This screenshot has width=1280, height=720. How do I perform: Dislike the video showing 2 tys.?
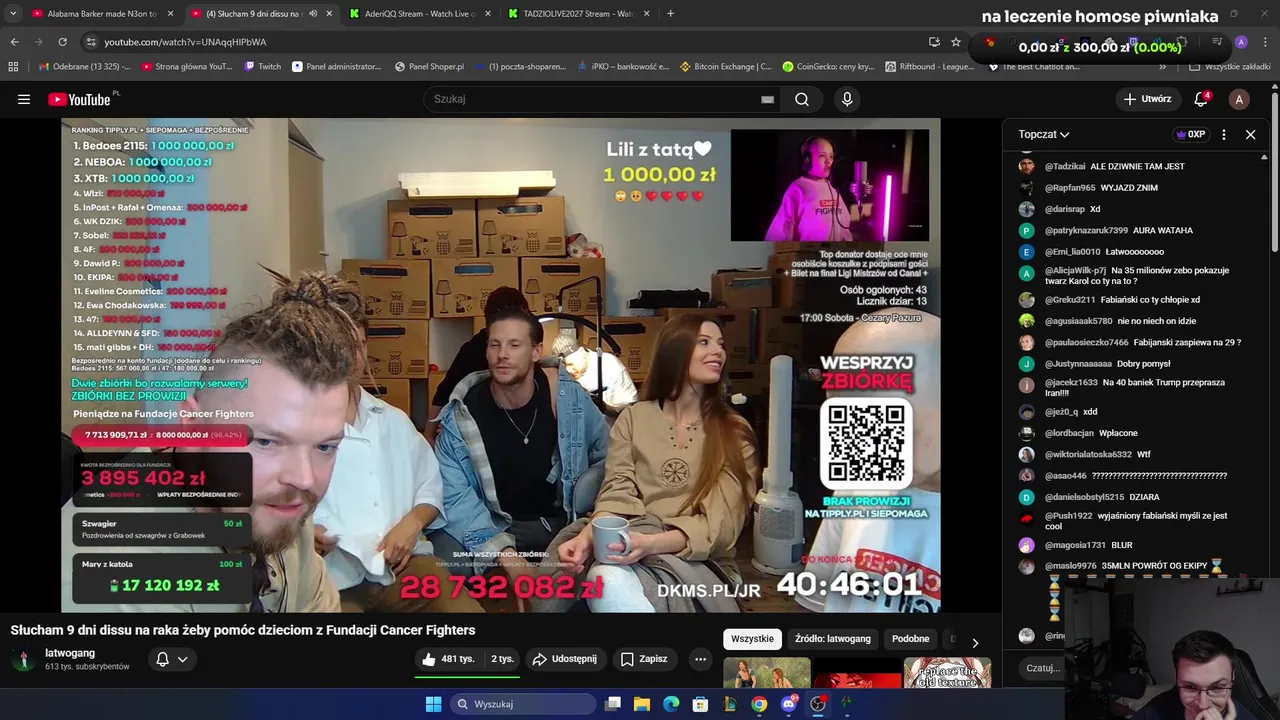503,659
